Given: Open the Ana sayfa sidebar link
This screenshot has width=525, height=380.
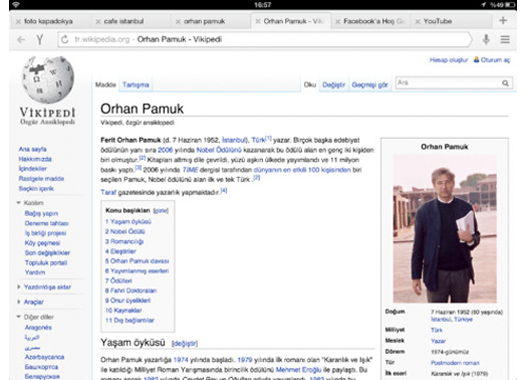Looking at the screenshot, I should tap(32, 149).
